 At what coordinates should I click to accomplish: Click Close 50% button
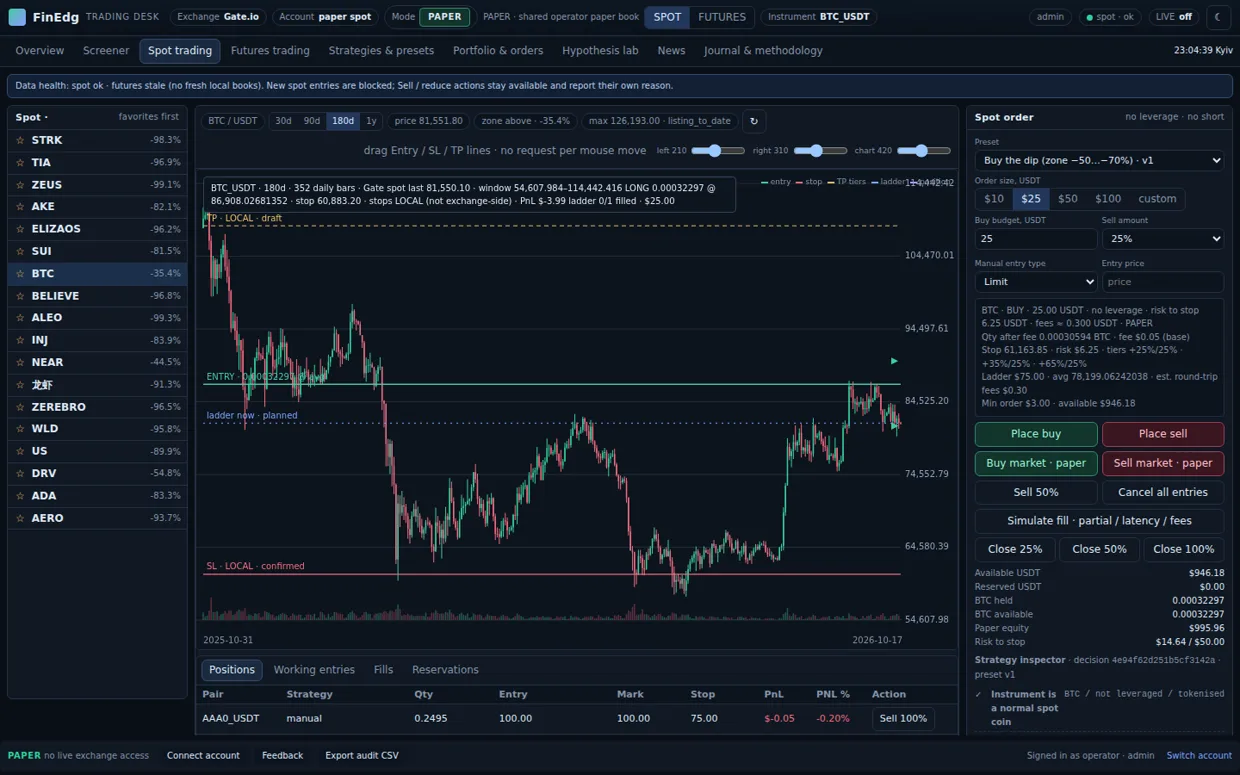[1099, 549]
